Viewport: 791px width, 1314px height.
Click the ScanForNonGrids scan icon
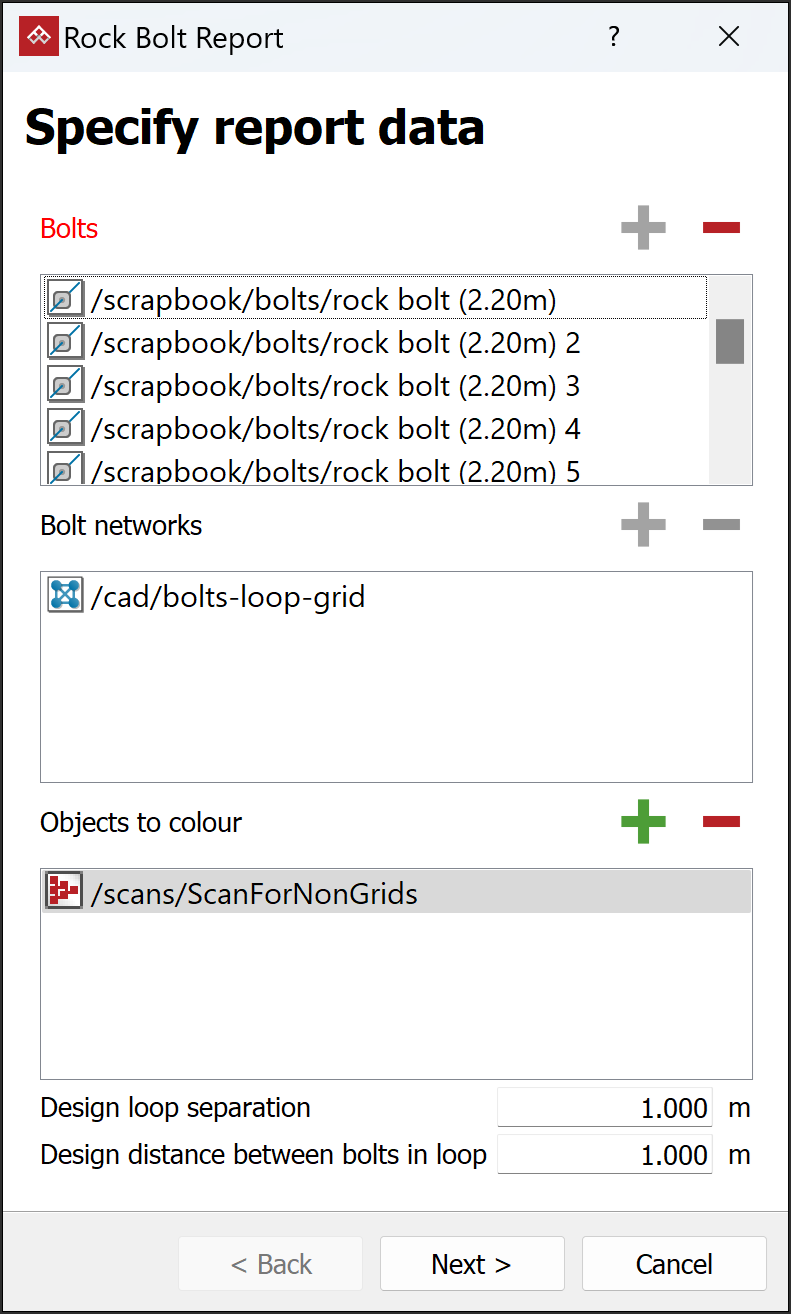pos(65,892)
